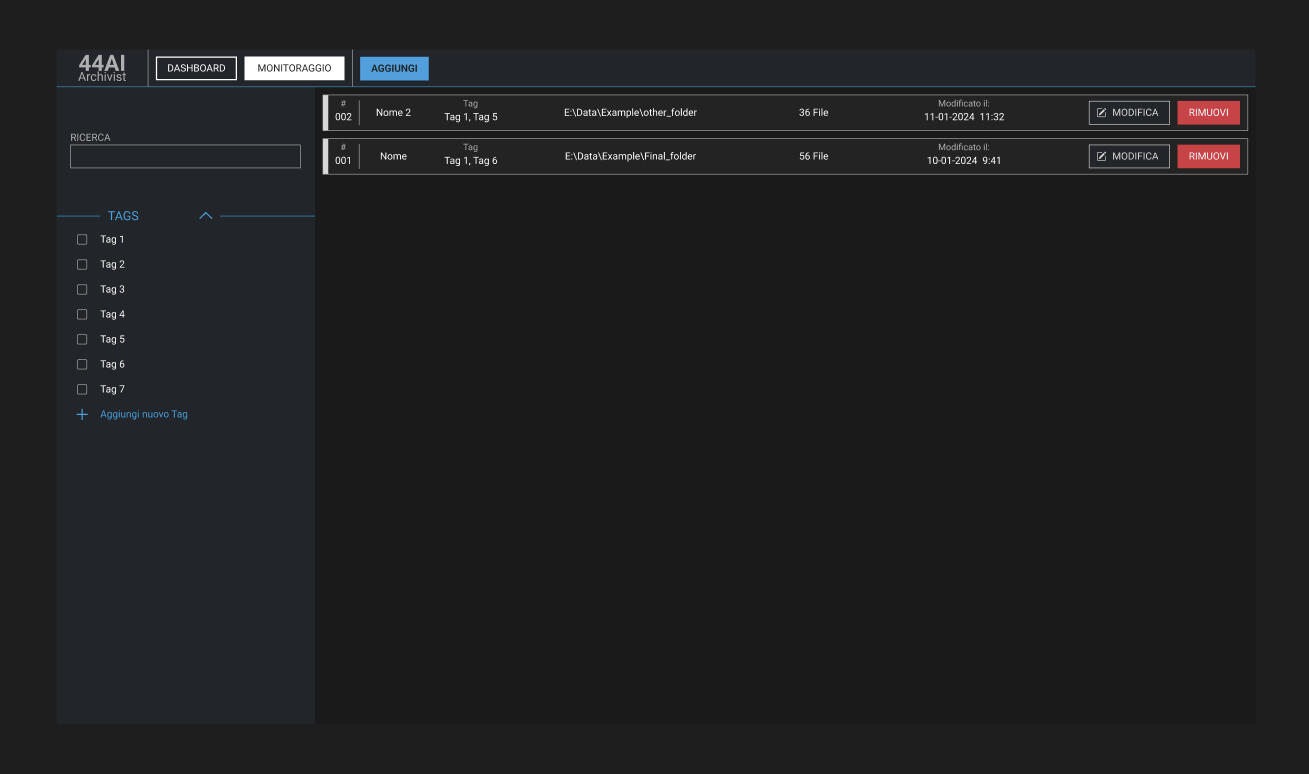Check the Tag 7 checkbox

coord(83,390)
